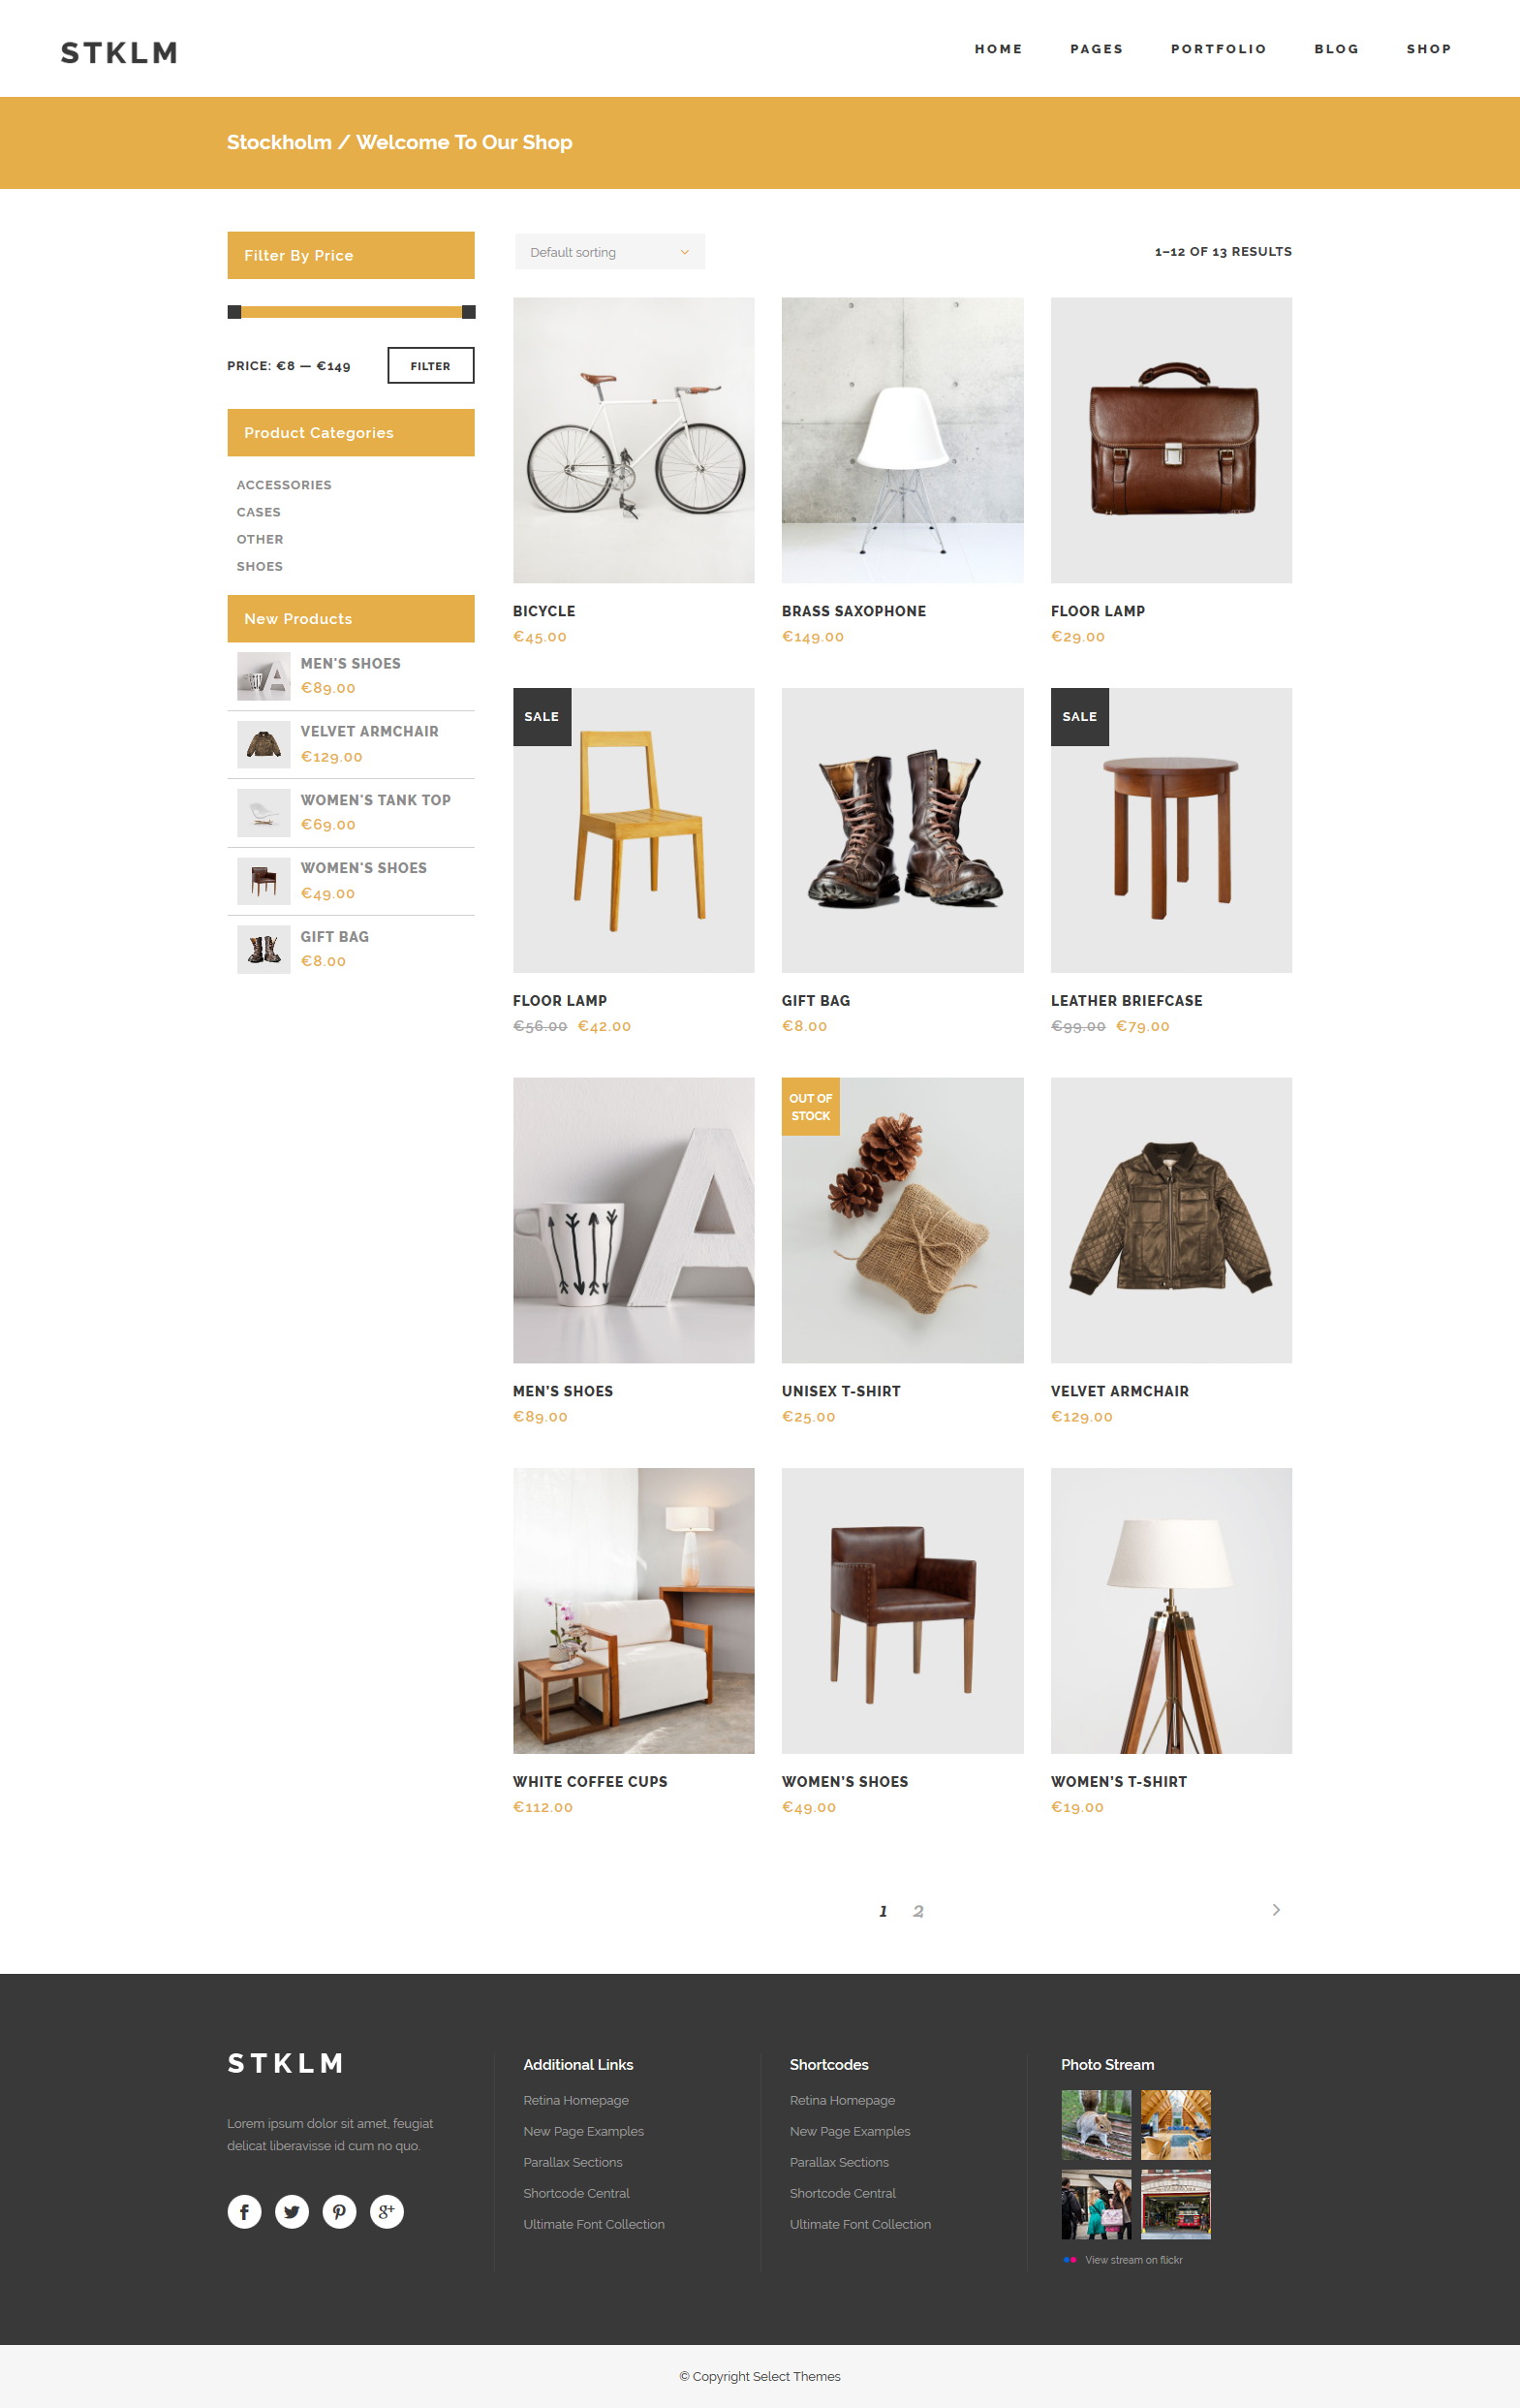
Task: Go to page 2 of results
Action: tap(918, 1911)
